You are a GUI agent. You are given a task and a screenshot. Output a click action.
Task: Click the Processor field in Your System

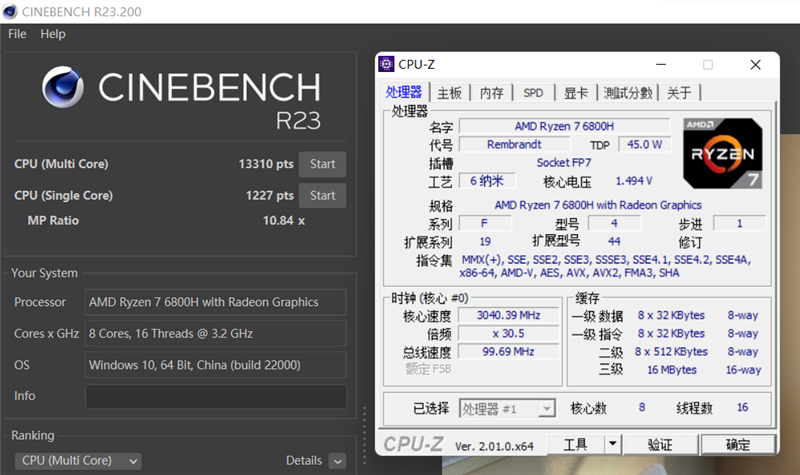[x=216, y=302]
